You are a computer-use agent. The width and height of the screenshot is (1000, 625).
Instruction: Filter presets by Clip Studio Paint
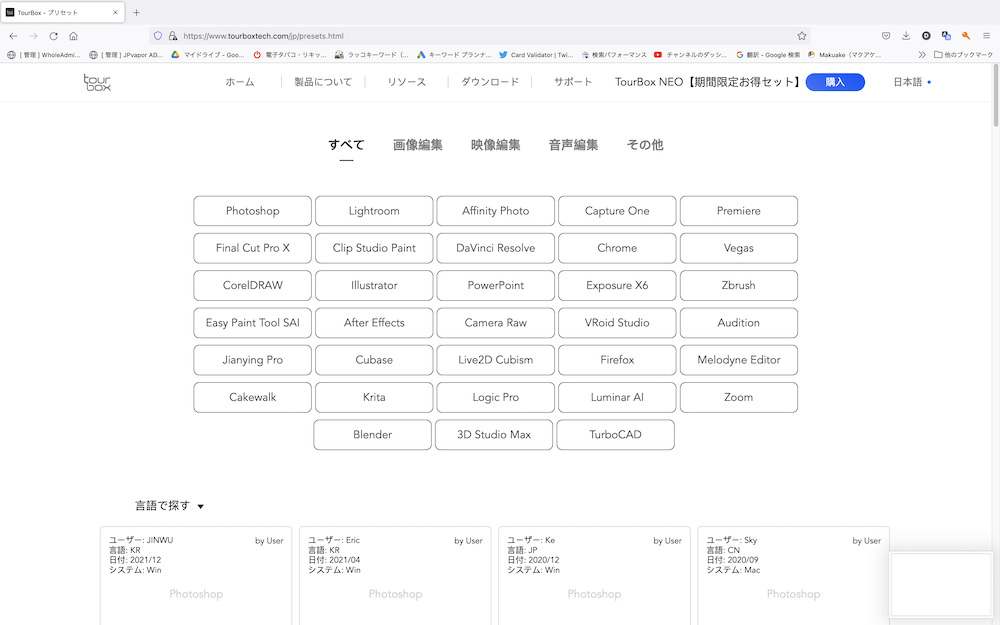pyautogui.click(x=374, y=248)
